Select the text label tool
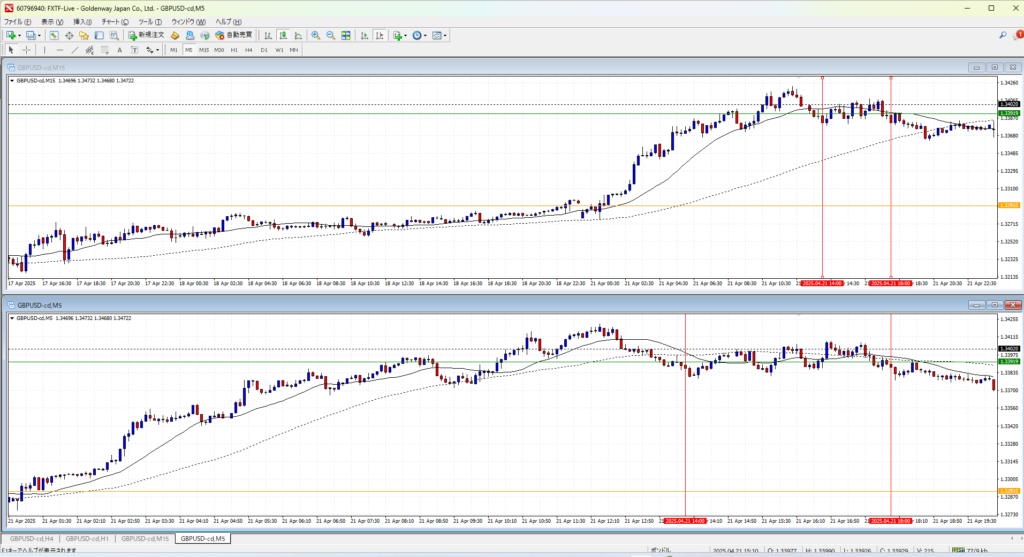1024x557 pixels. (x=119, y=49)
